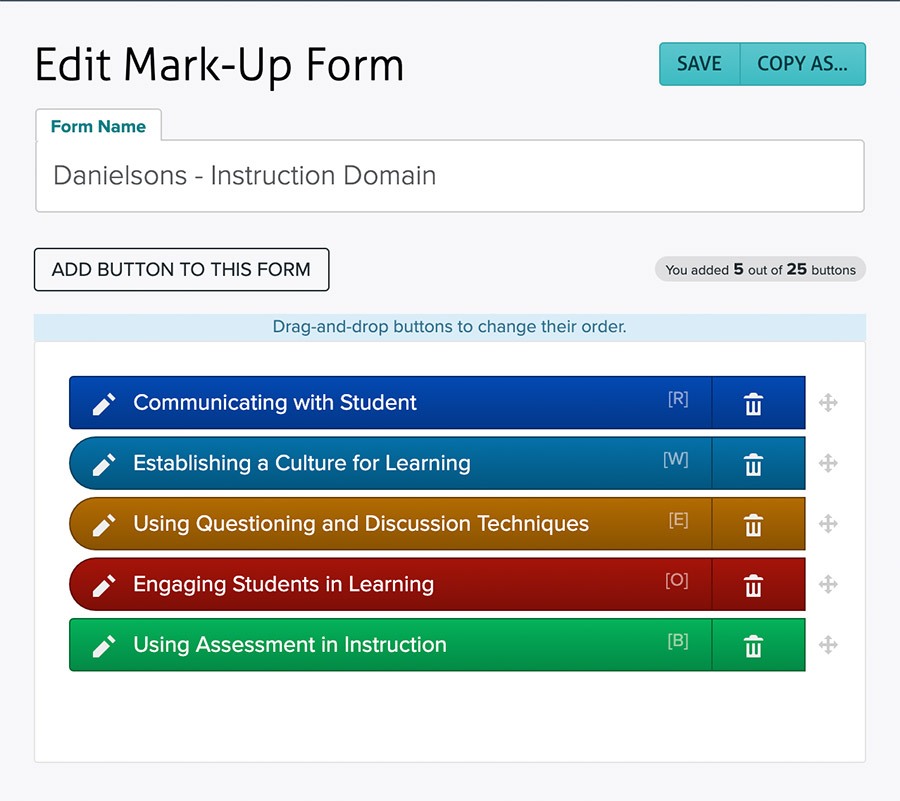This screenshot has height=801, width=900.
Task: Click pencil icon on Engaging Students in Learning
Action: click(104, 585)
